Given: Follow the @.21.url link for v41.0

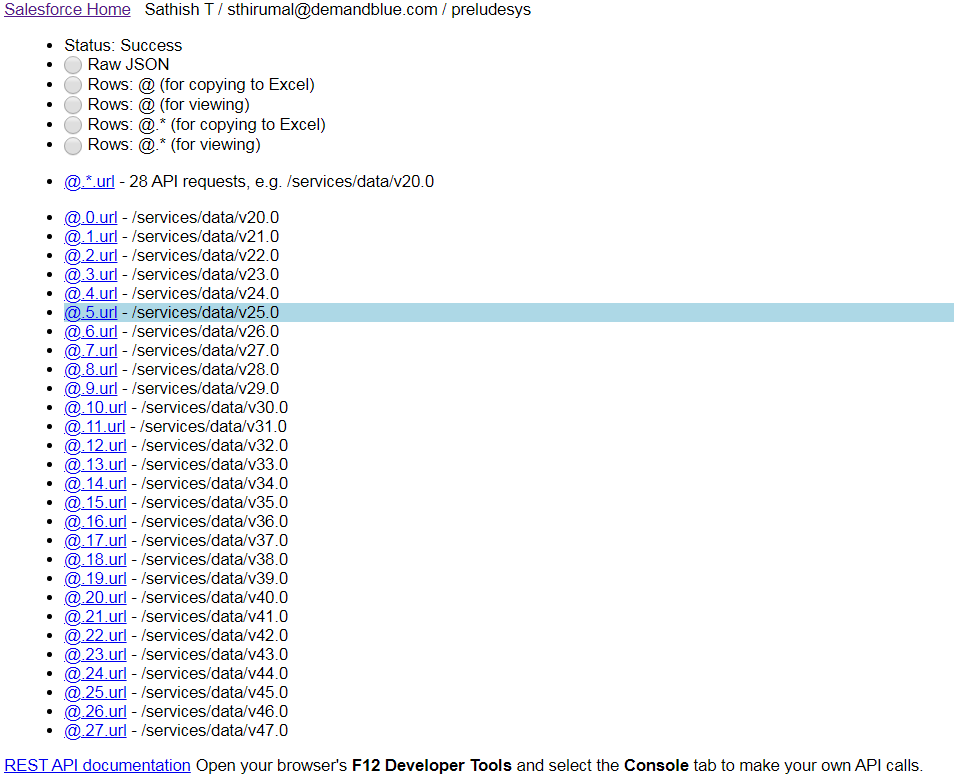Looking at the screenshot, I should [95, 617].
